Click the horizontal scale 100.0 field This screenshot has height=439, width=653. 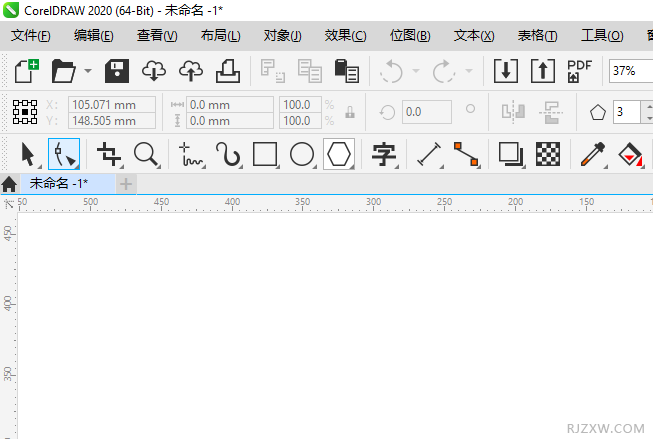coord(300,105)
